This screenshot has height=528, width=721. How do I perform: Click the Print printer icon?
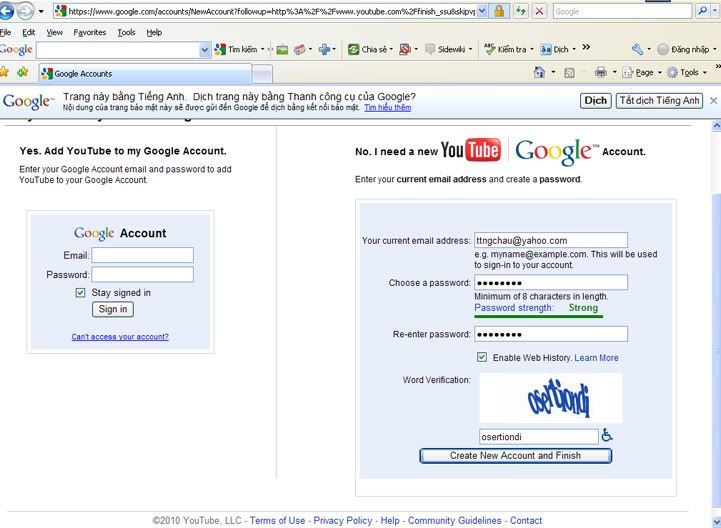[x=601, y=72]
